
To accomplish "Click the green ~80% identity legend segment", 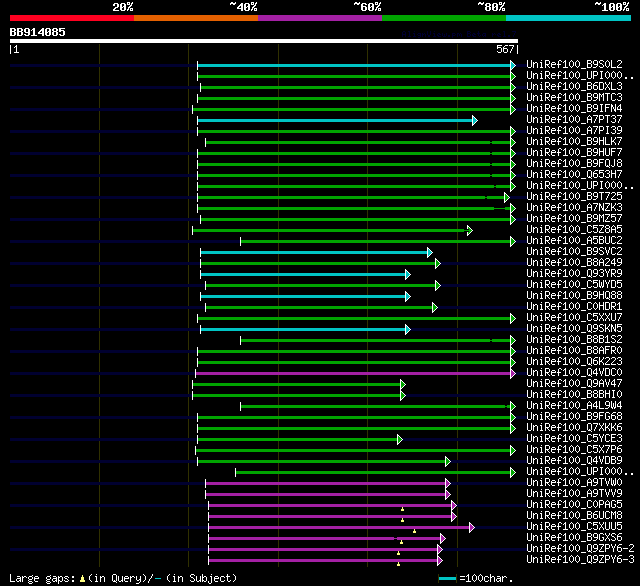I will [444, 18].
